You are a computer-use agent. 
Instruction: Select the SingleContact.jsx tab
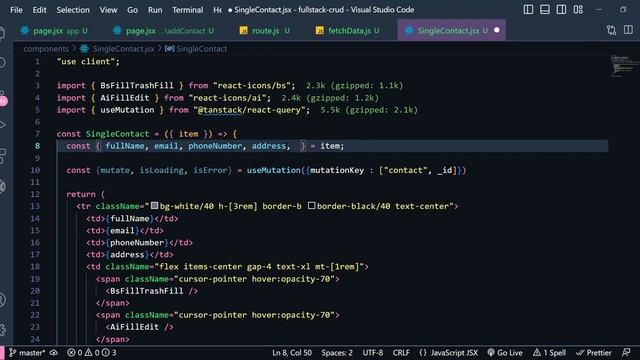451,31
